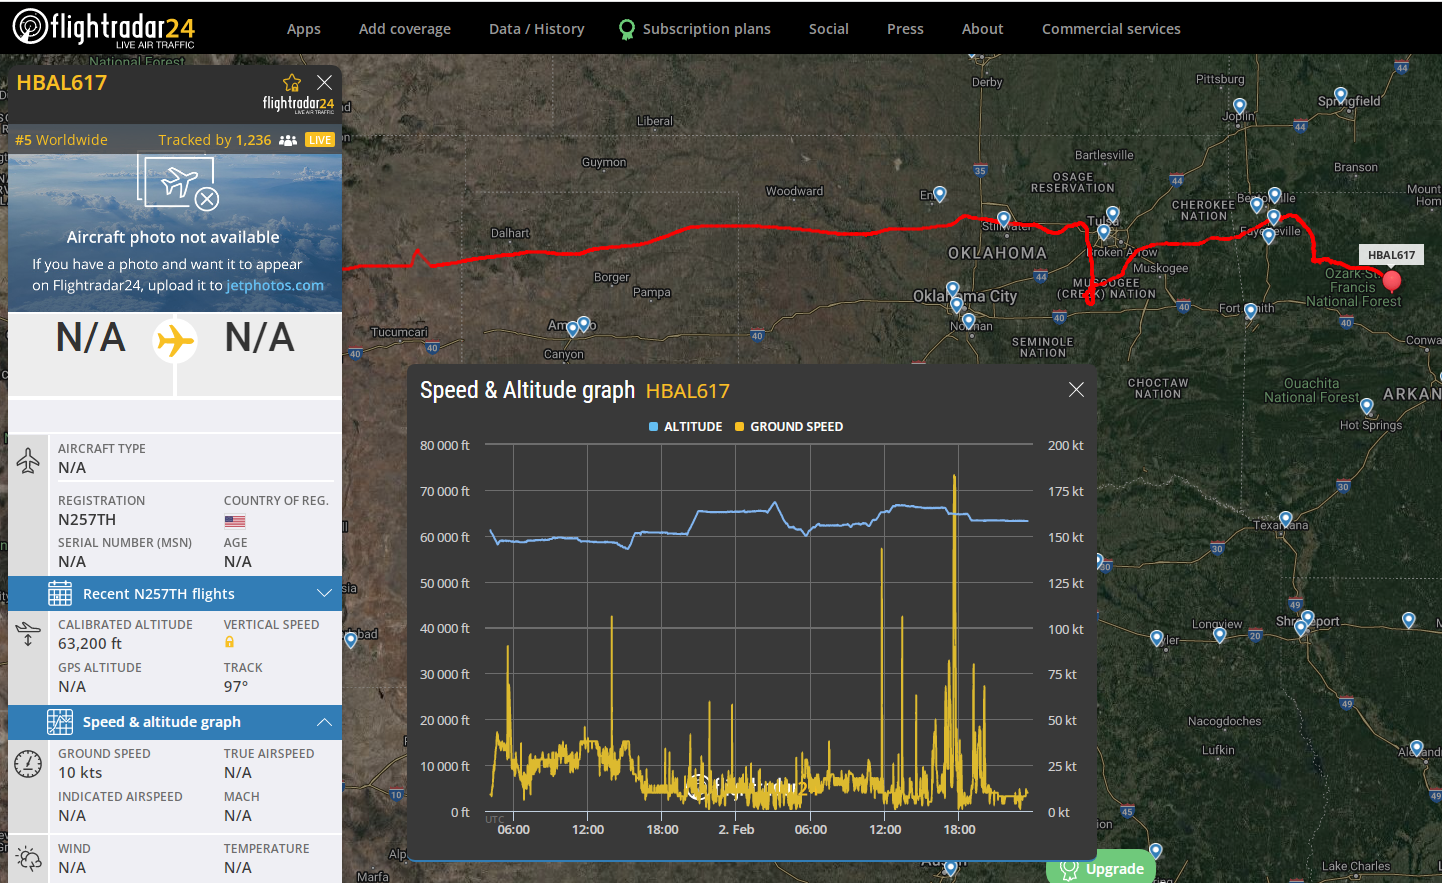
Task: Click the airport pin near Texarkana
Action: (x=1286, y=519)
